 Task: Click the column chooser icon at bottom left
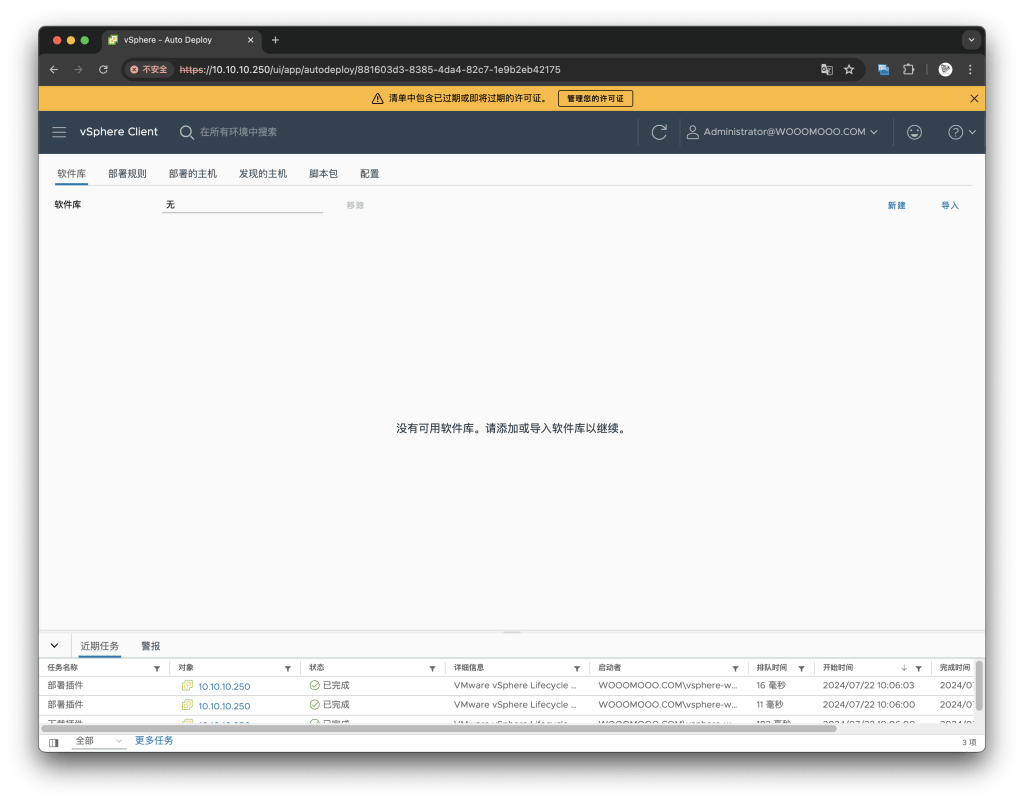click(x=54, y=742)
